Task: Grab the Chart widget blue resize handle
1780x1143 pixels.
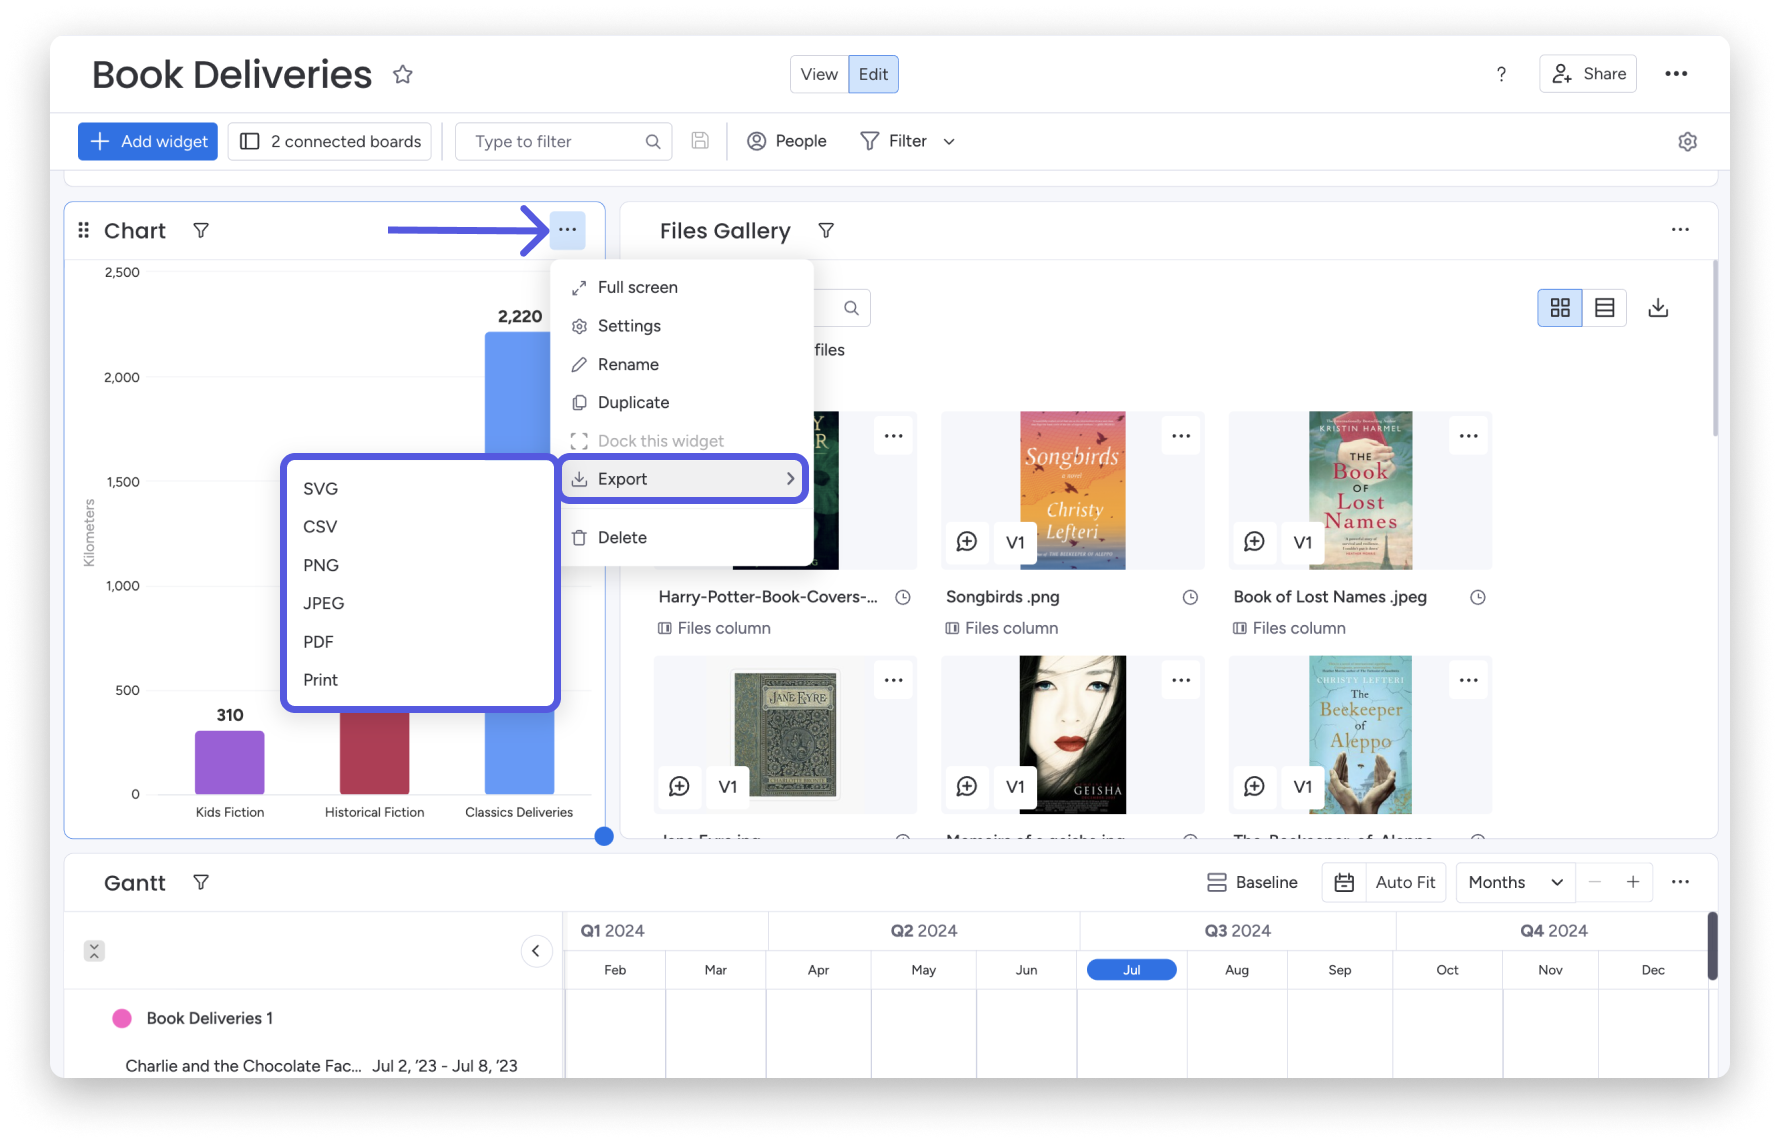Action: point(604,837)
